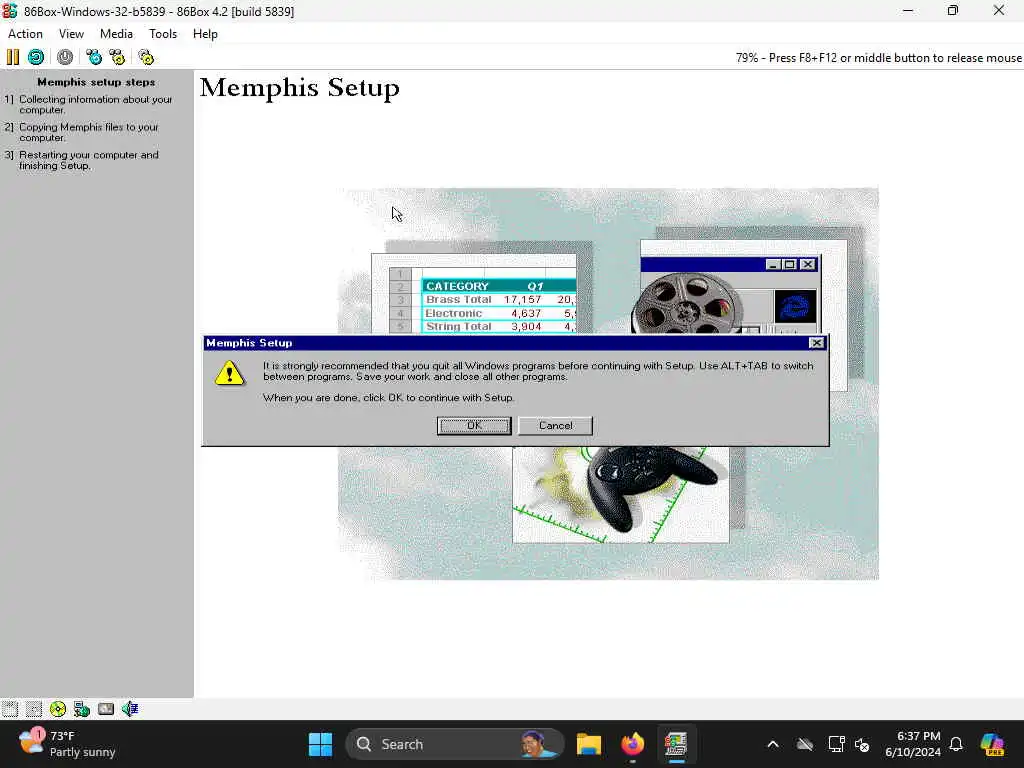Click the cloud-off tray icon
1024x768 pixels.
805,744
